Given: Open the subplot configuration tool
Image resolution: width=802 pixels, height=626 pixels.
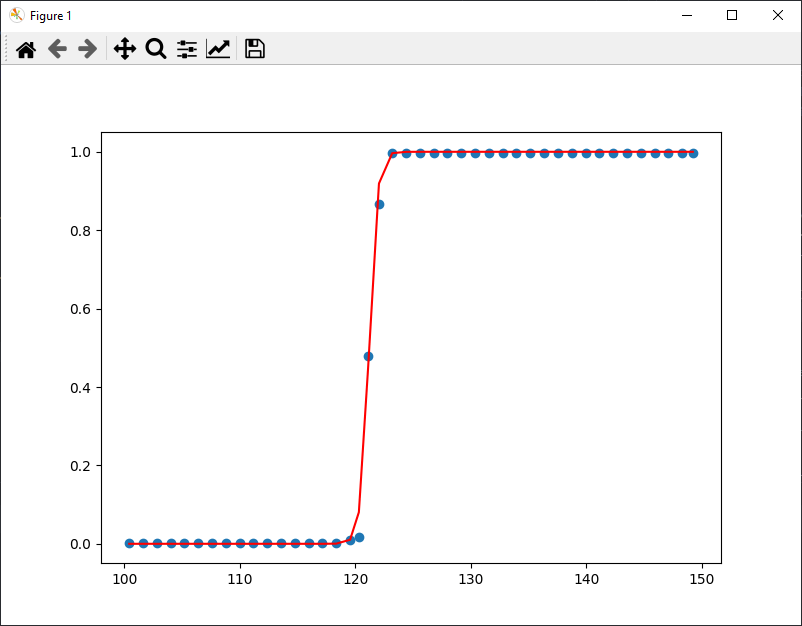Looking at the screenshot, I should point(187,48).
